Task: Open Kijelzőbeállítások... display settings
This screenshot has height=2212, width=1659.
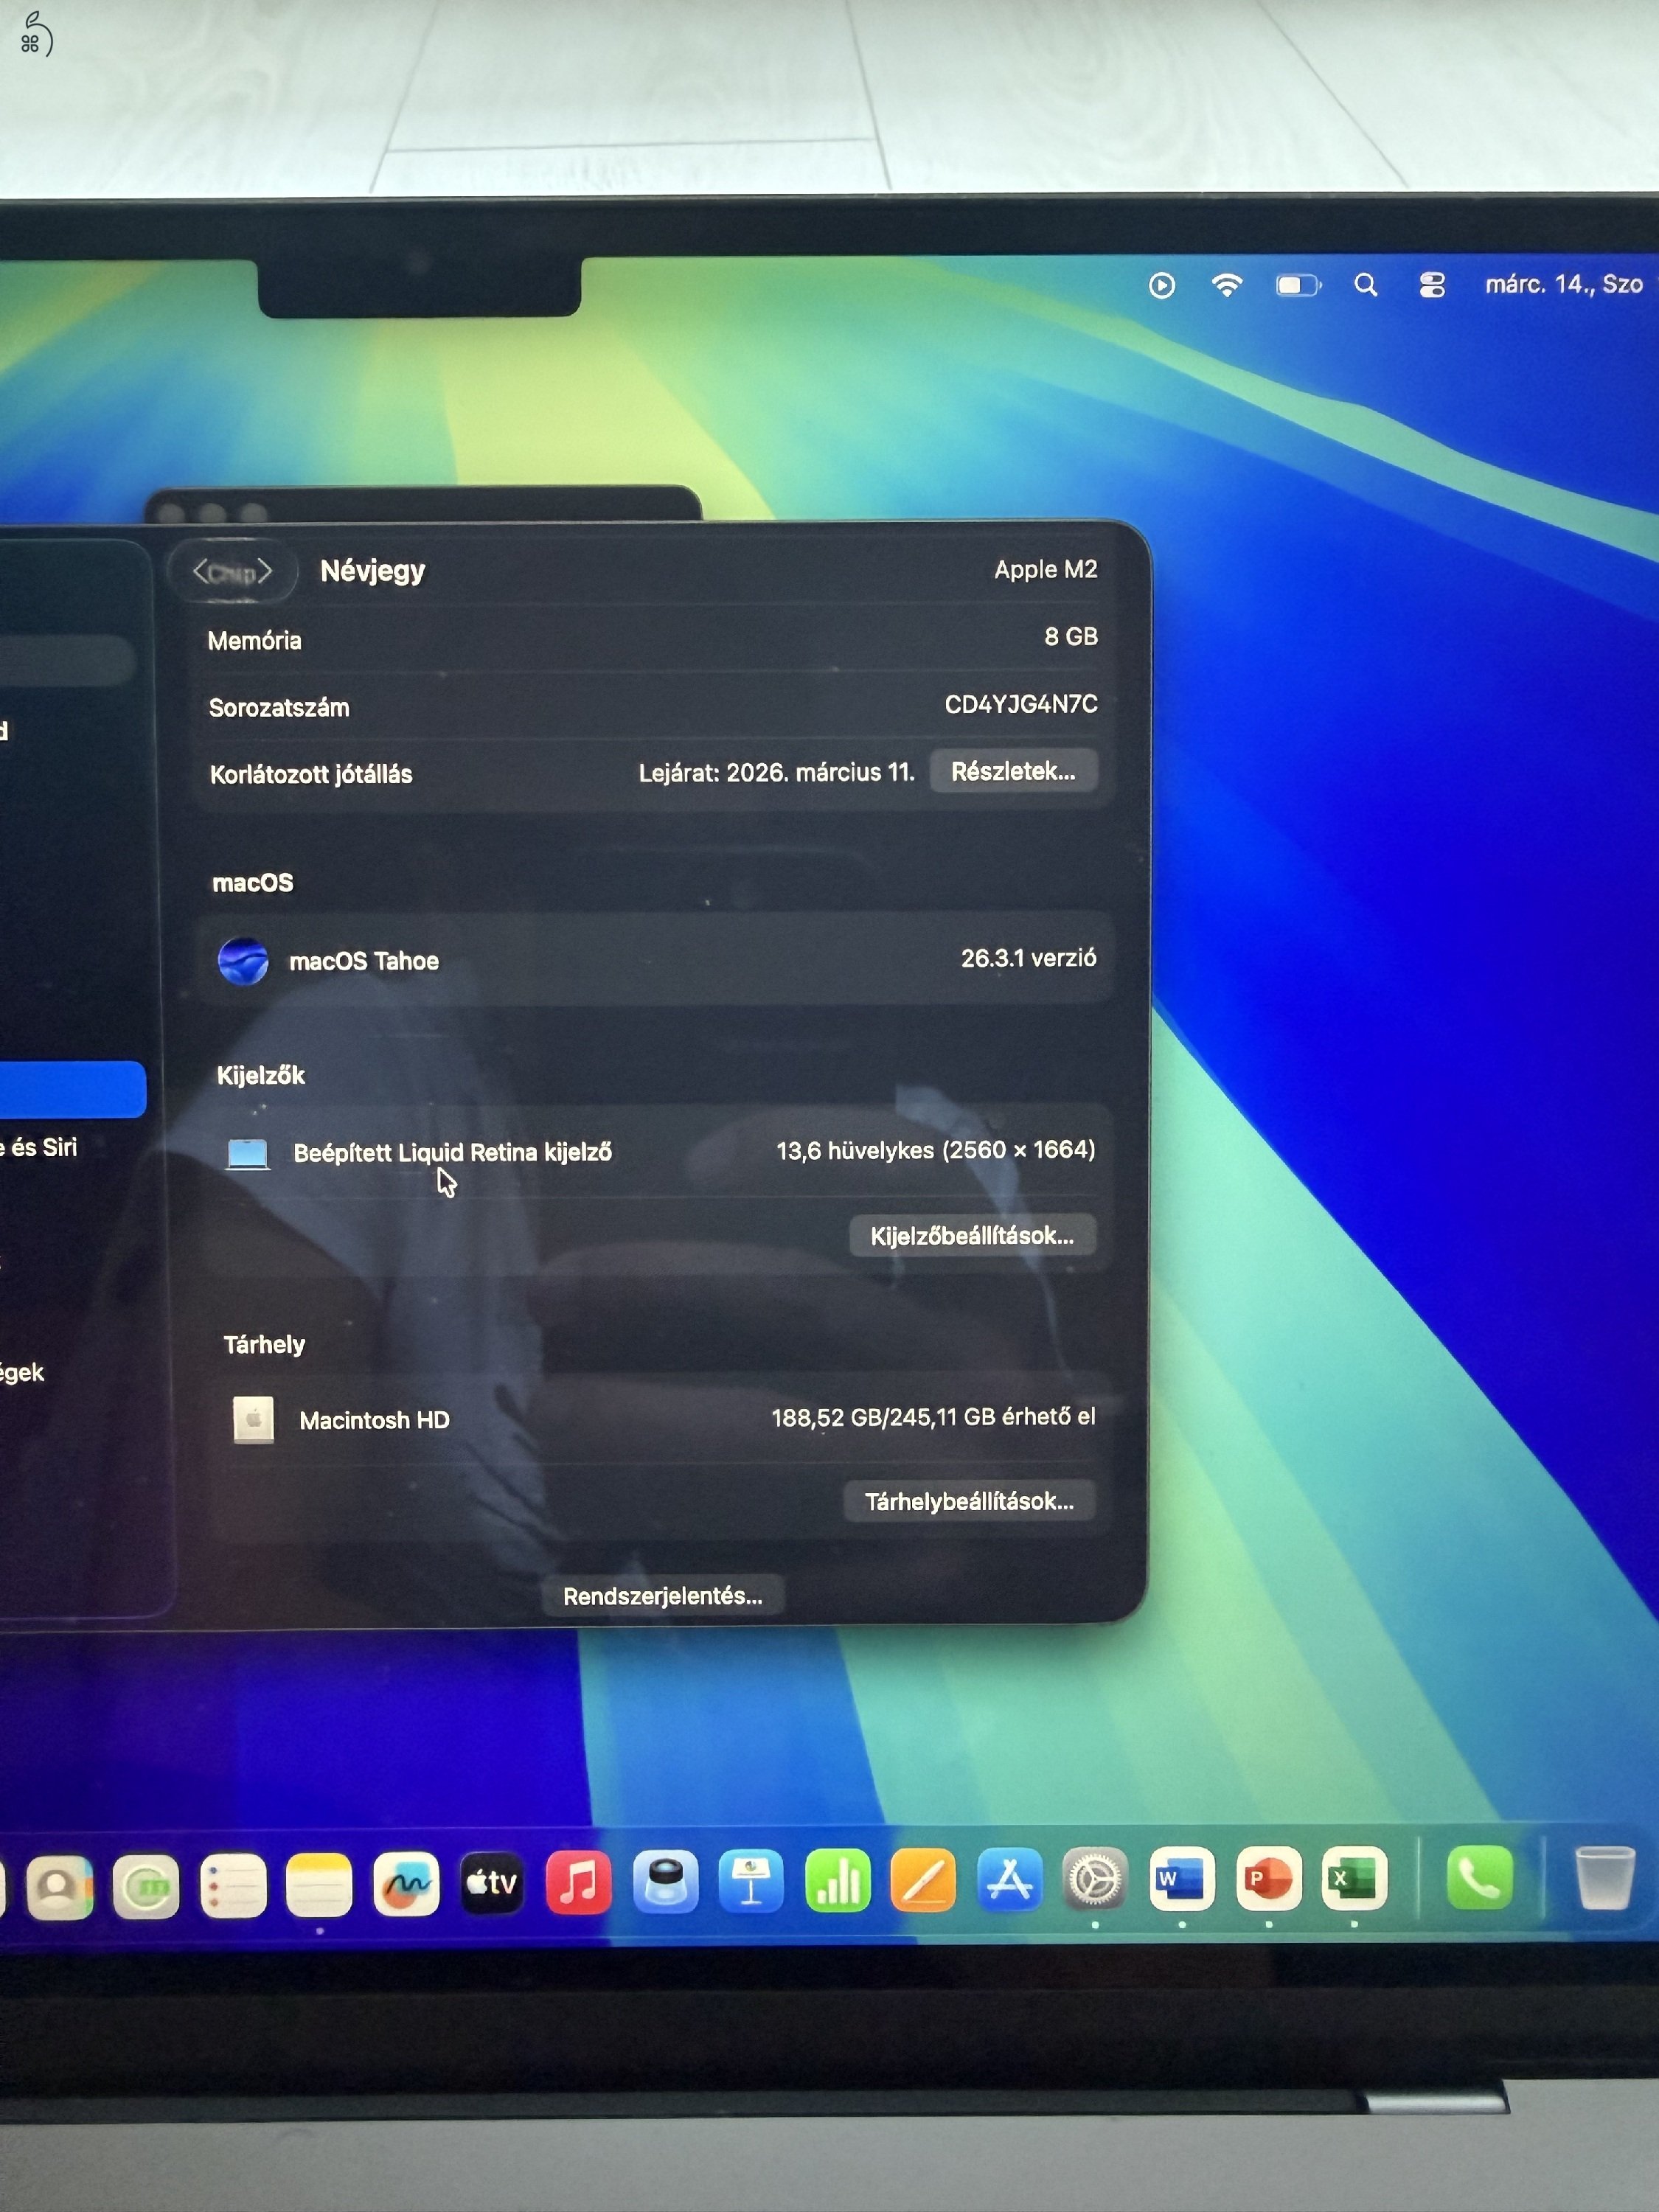Action: click(x=972, y=1236)
